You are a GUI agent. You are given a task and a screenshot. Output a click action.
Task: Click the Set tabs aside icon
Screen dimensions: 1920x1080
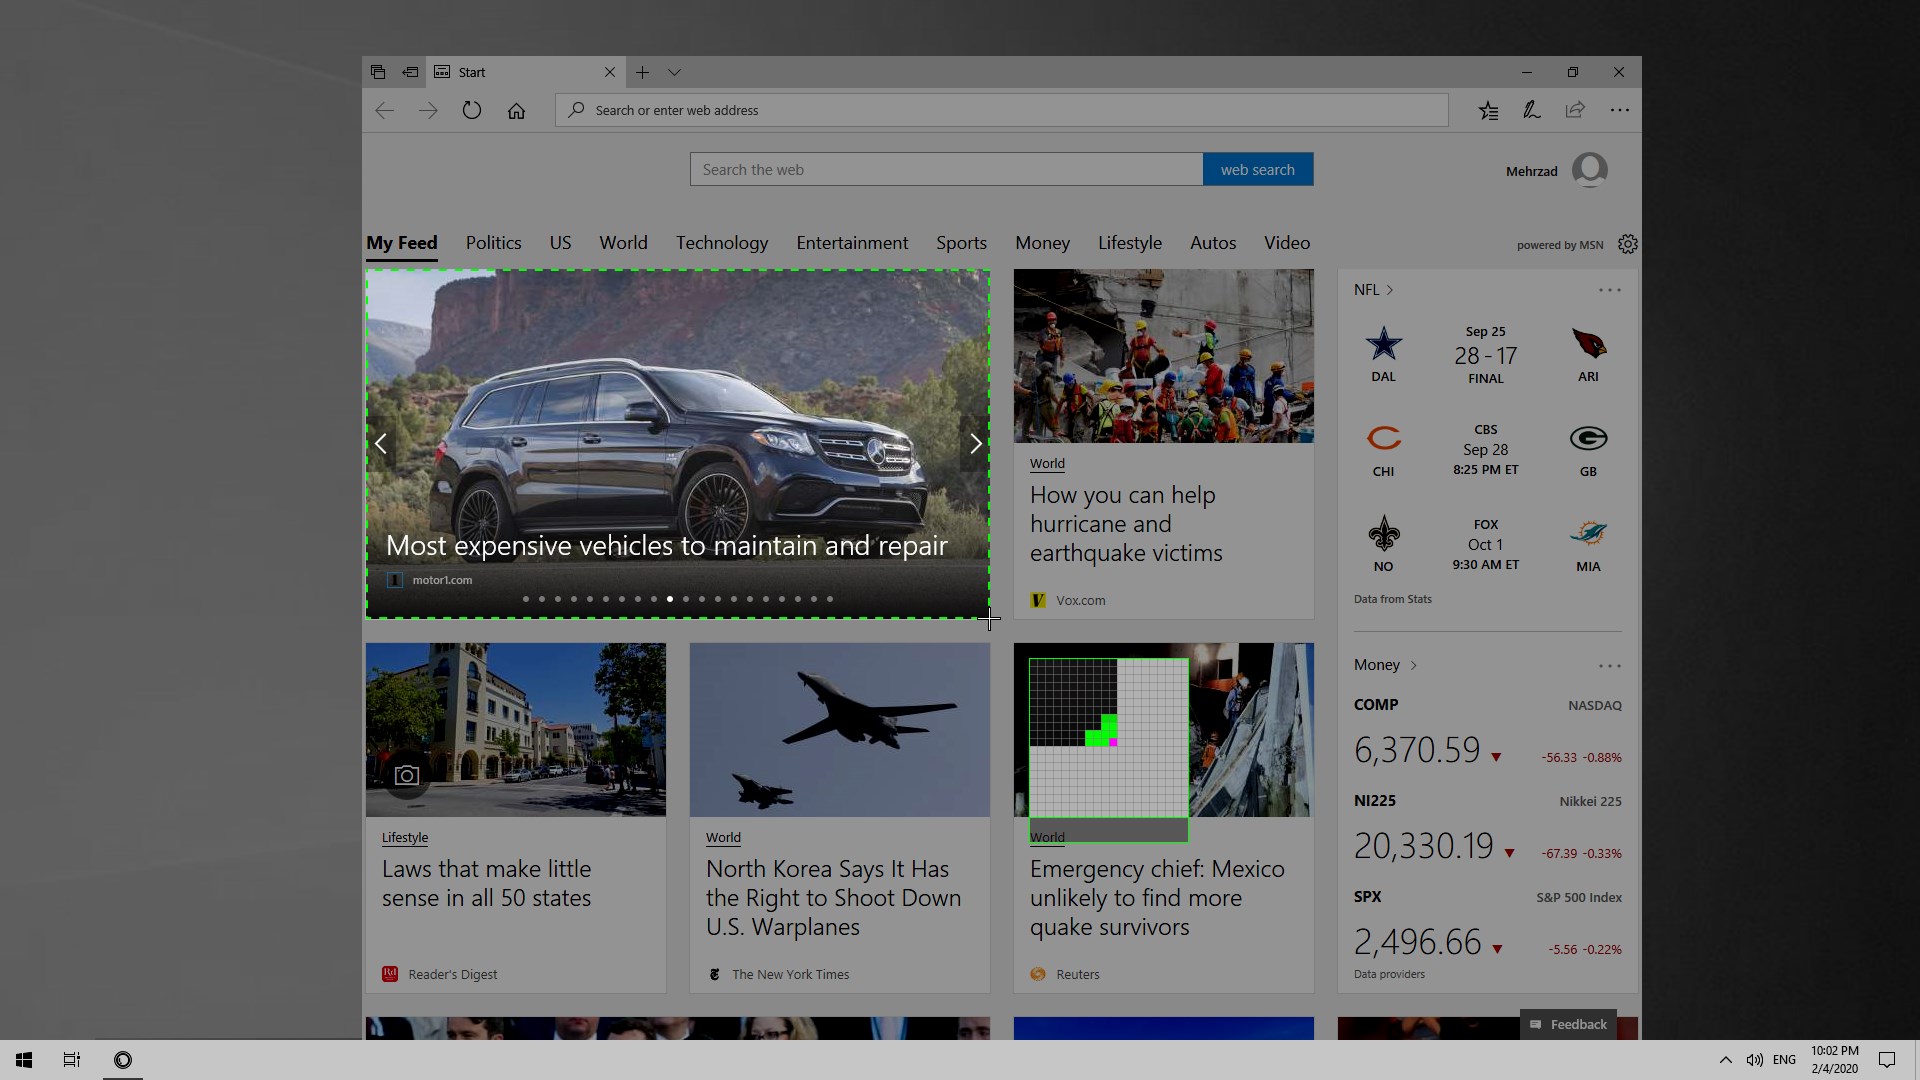[410, 72]
